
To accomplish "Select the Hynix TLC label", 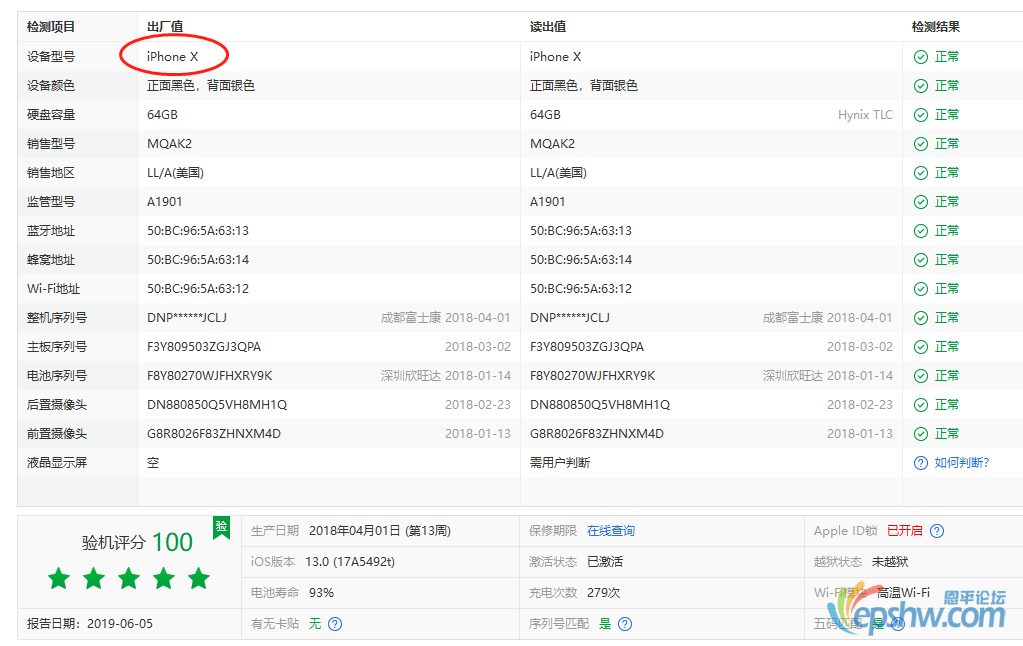I will point(865,115).
